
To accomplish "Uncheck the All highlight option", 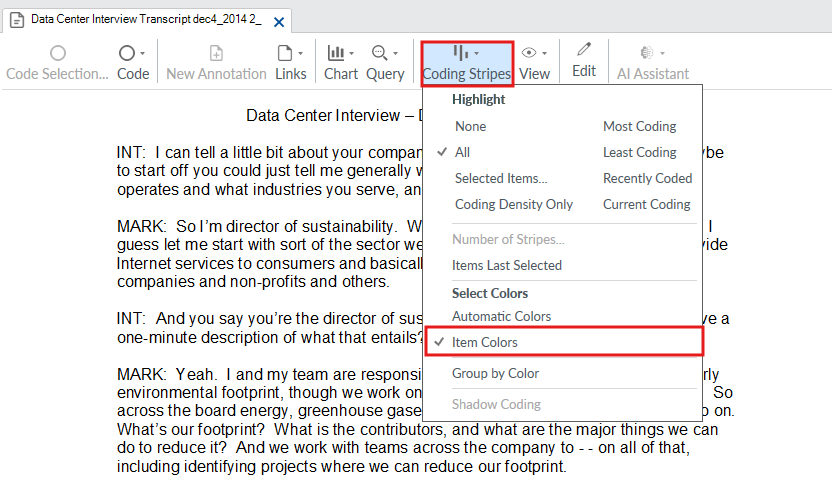I will click(x=462, y=152).
